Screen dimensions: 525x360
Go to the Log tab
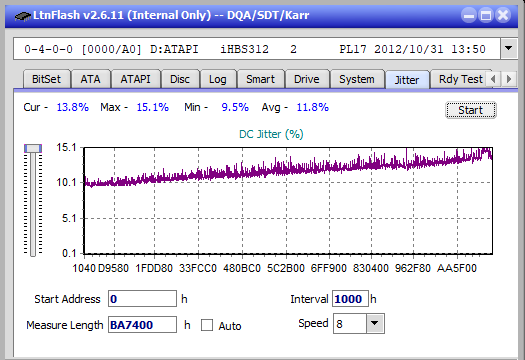point(218,79)
